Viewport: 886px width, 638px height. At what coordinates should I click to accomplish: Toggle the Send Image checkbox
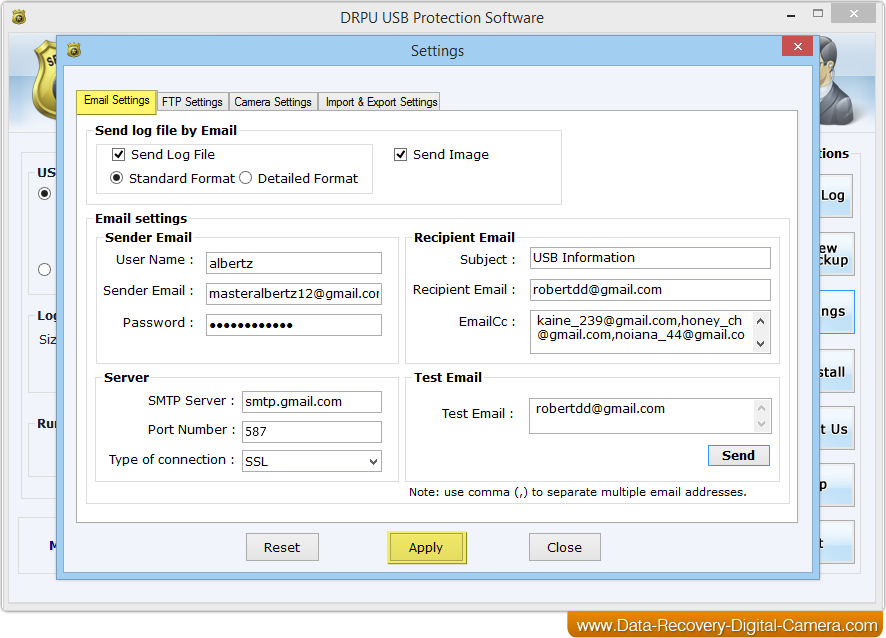pos(401,154)
